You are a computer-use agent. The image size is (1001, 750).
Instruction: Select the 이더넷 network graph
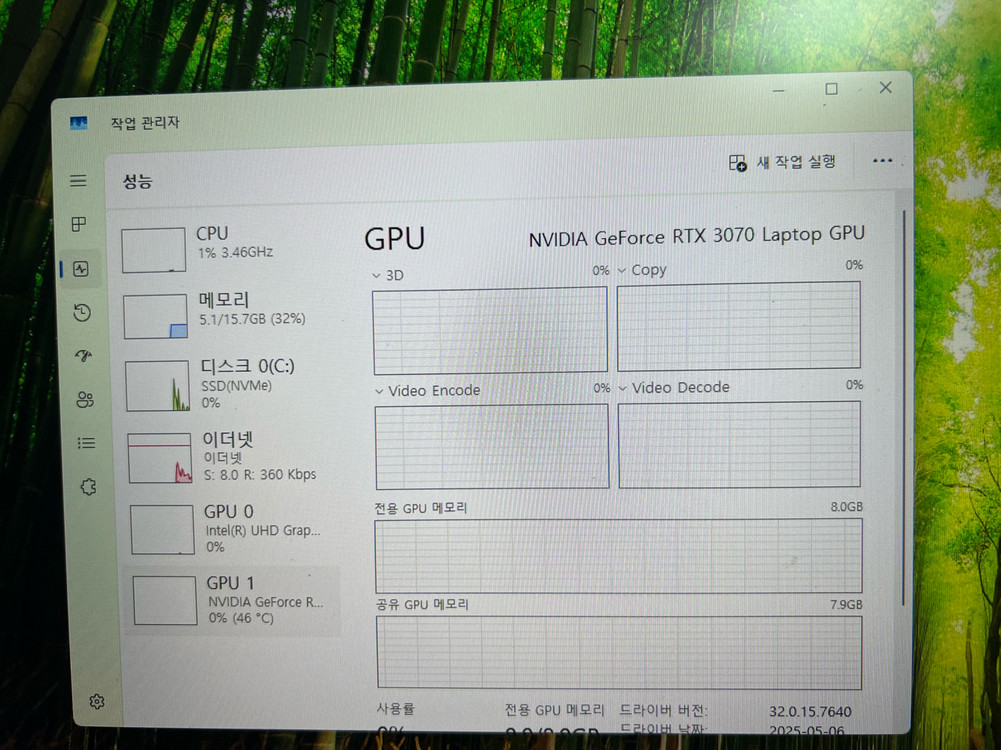coord(225,455)
